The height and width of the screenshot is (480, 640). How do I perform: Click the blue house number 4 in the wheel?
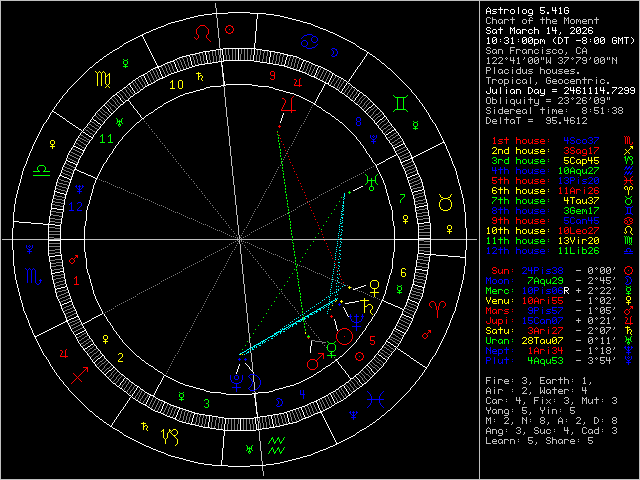click(302, 394)
